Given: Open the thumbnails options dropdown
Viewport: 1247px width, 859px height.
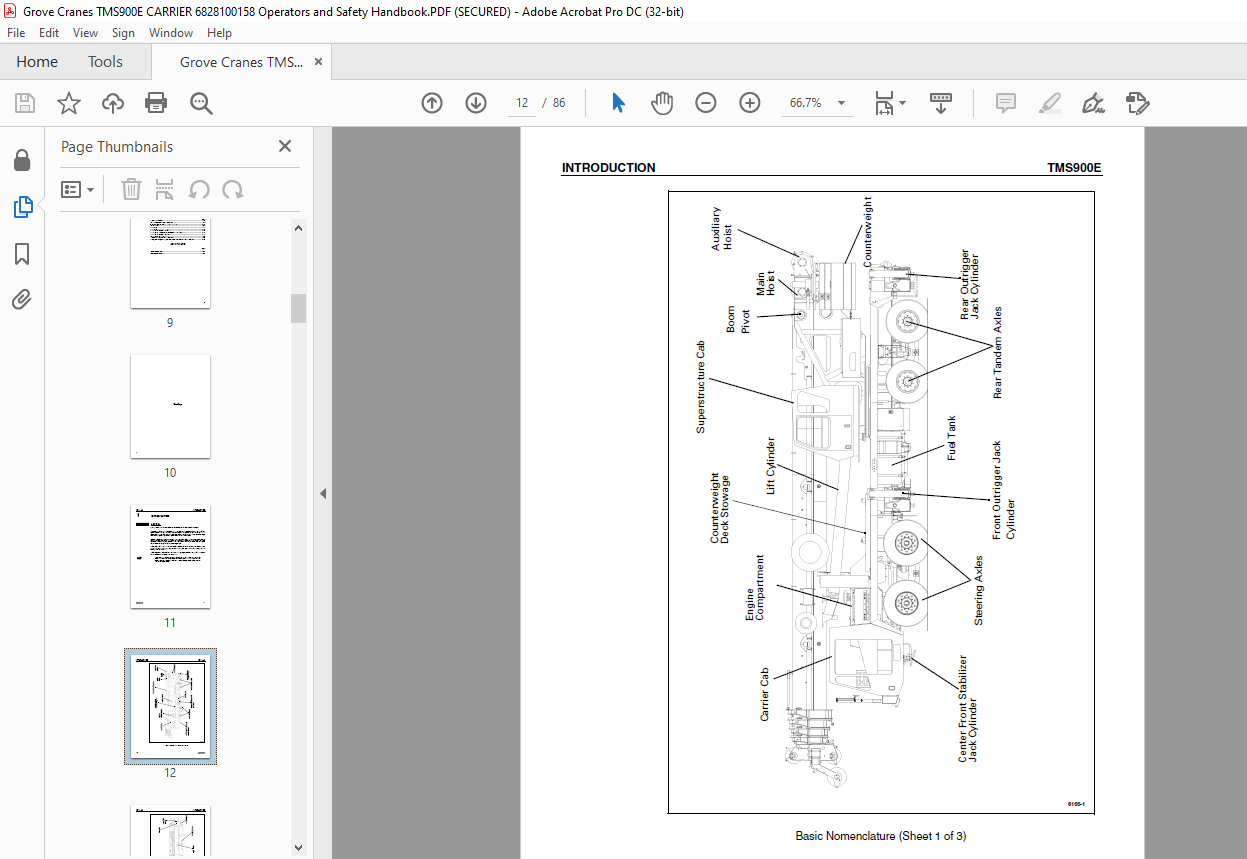Looking at the screenshot, I should (x=77, y=189).
